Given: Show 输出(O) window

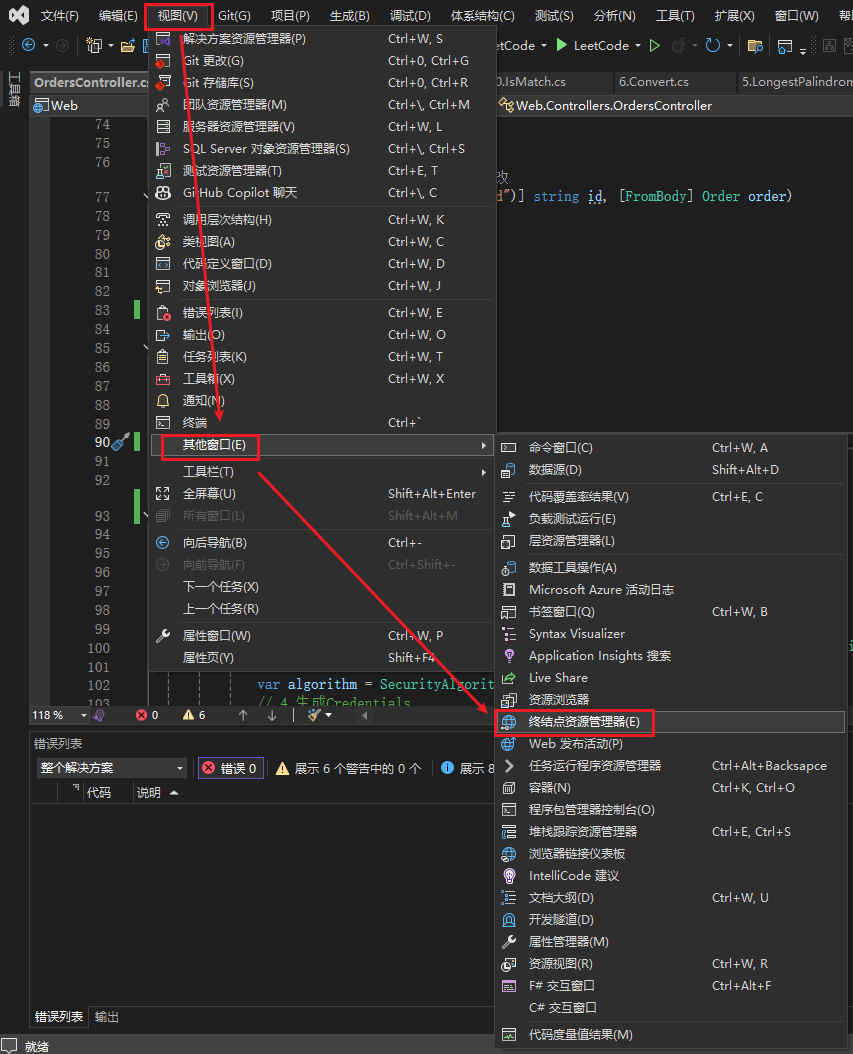Looking at the screenshot, I should pyautogui.click(x=322, y=335).
